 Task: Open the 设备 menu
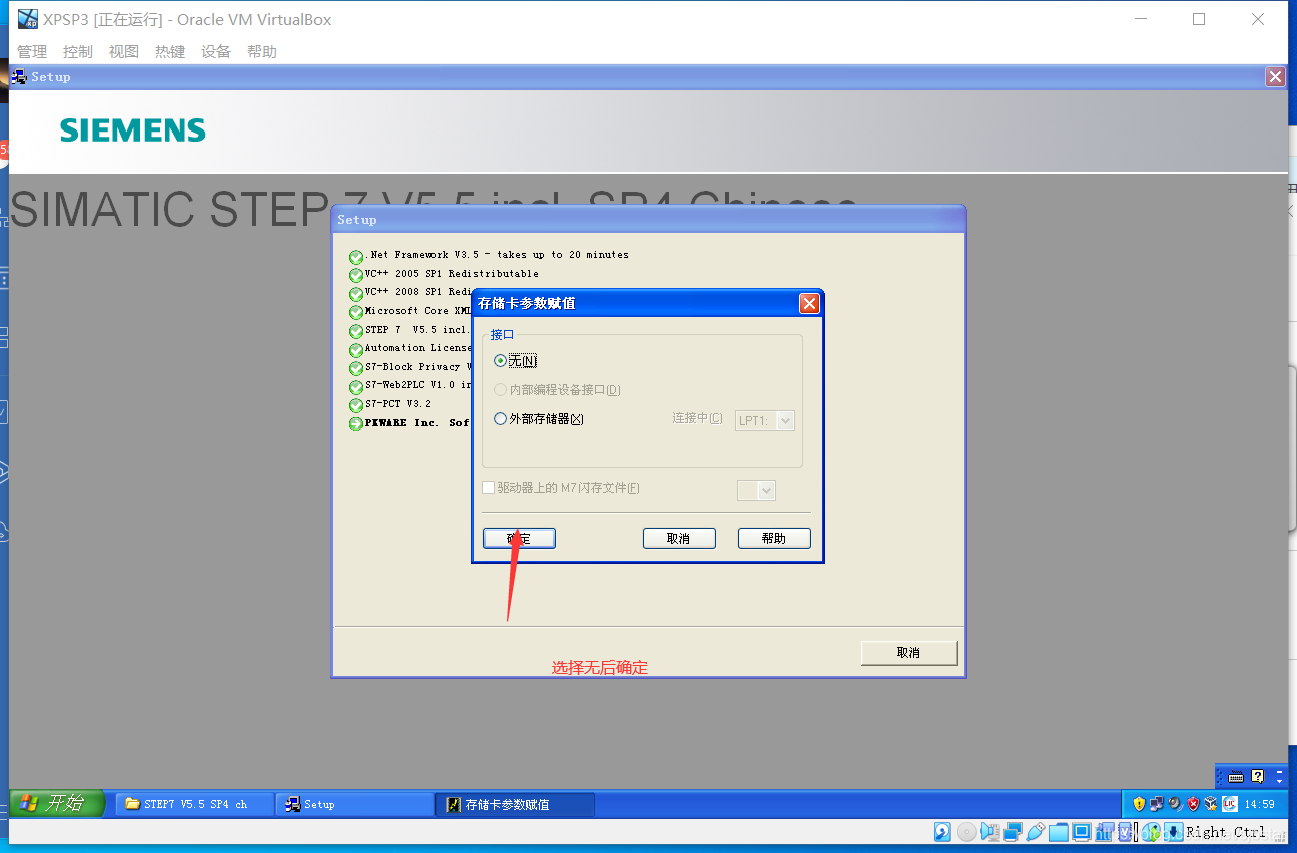(x=216, y=51)
